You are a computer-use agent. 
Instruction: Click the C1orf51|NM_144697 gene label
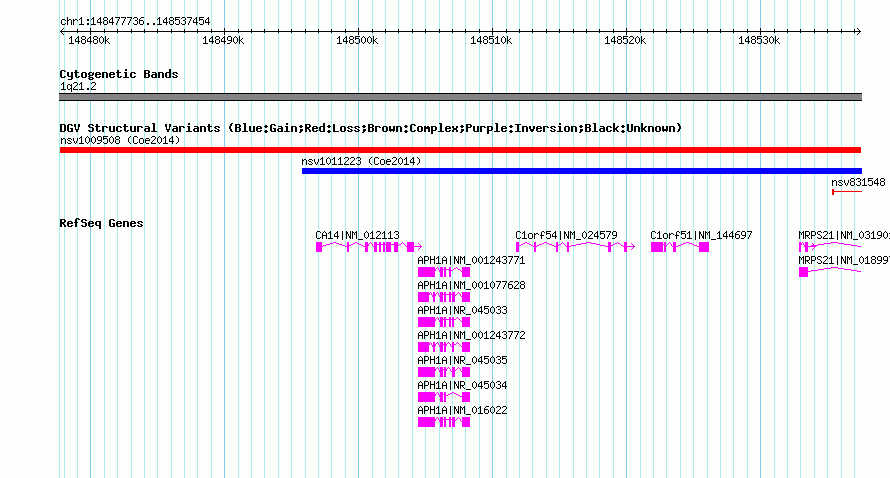point(702,235)
